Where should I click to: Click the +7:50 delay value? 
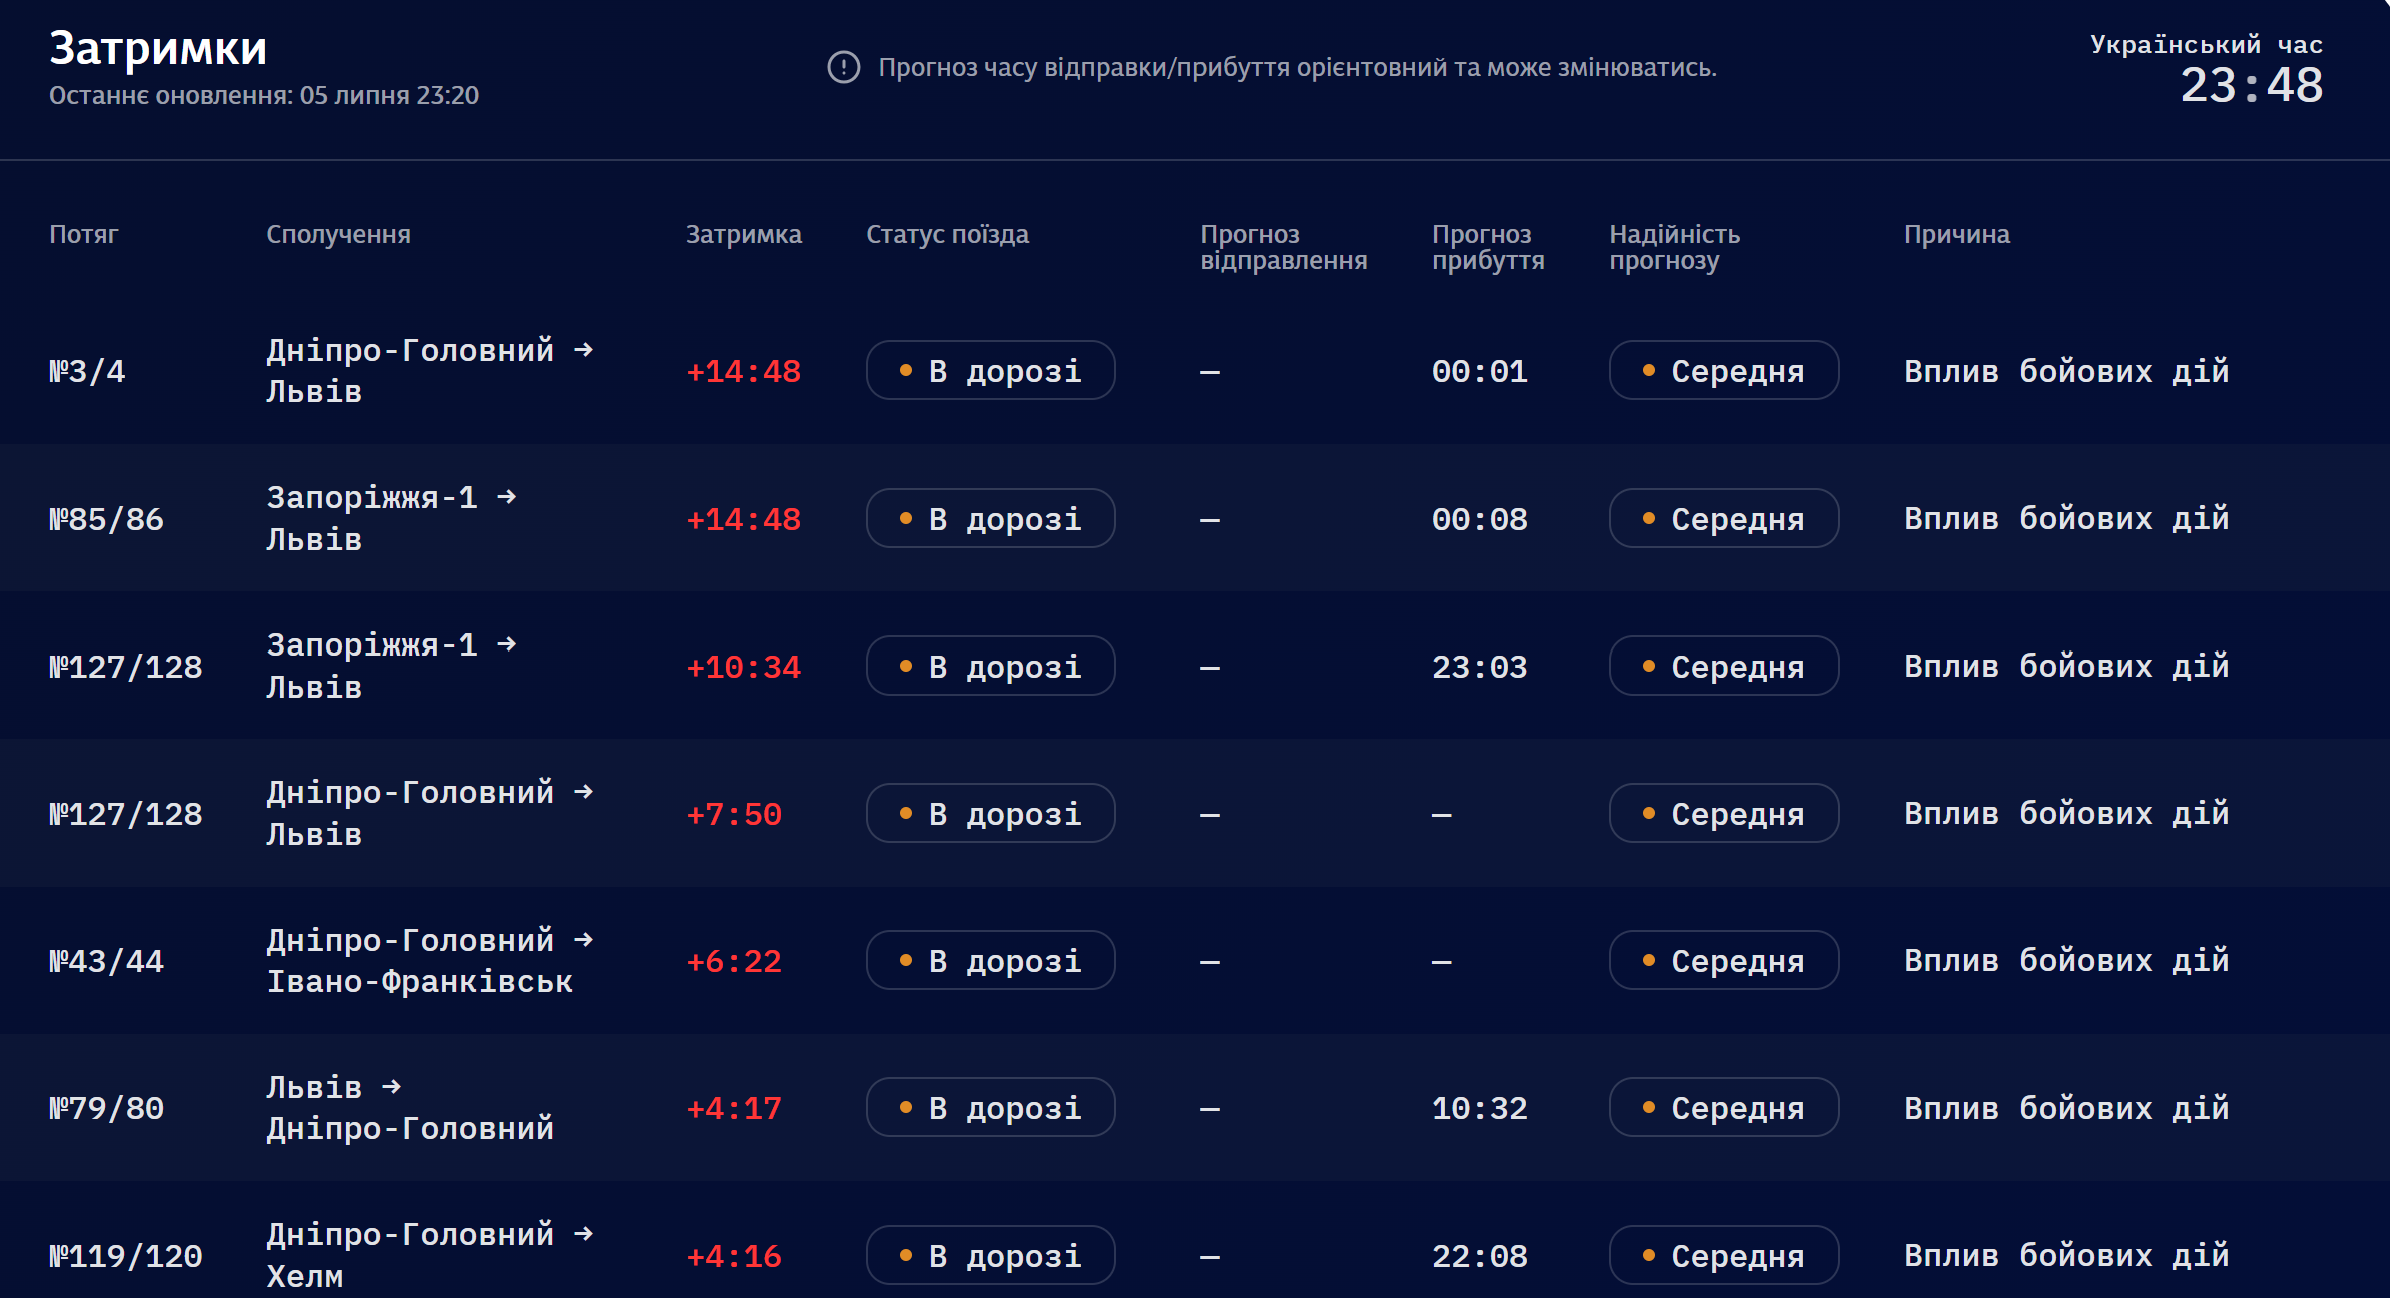[734, 814]
